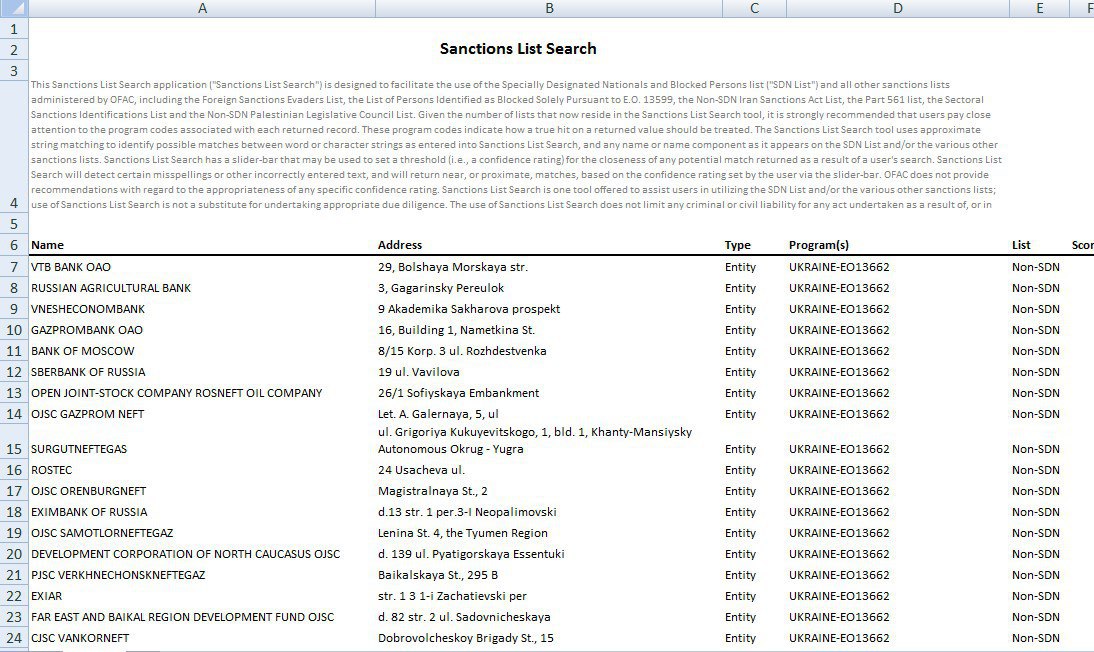Viewport: 1094px width, 652px height.
Task: Select row 24 header
Action: click(14, 638)
